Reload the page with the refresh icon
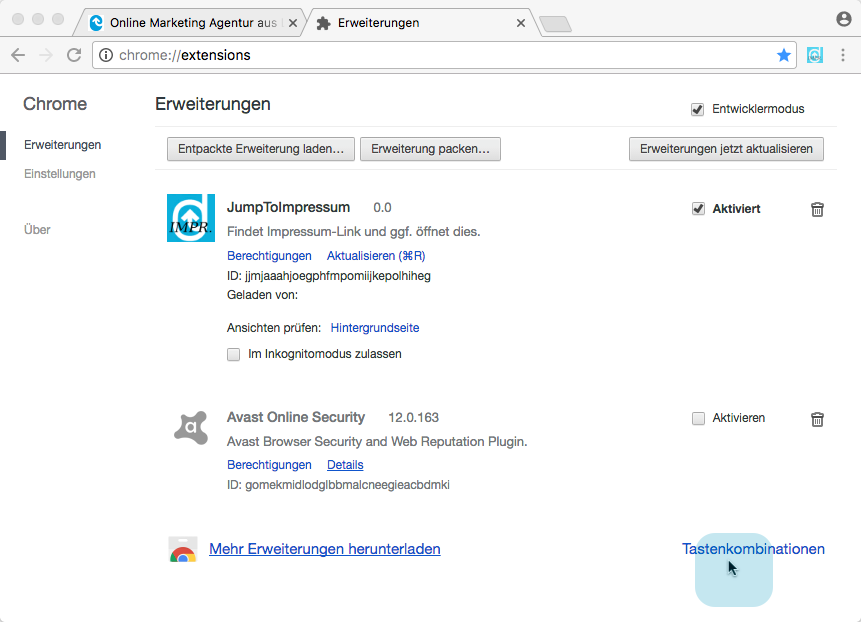The image size is (861, 622). pyautogui.click(x=74, y=55)
